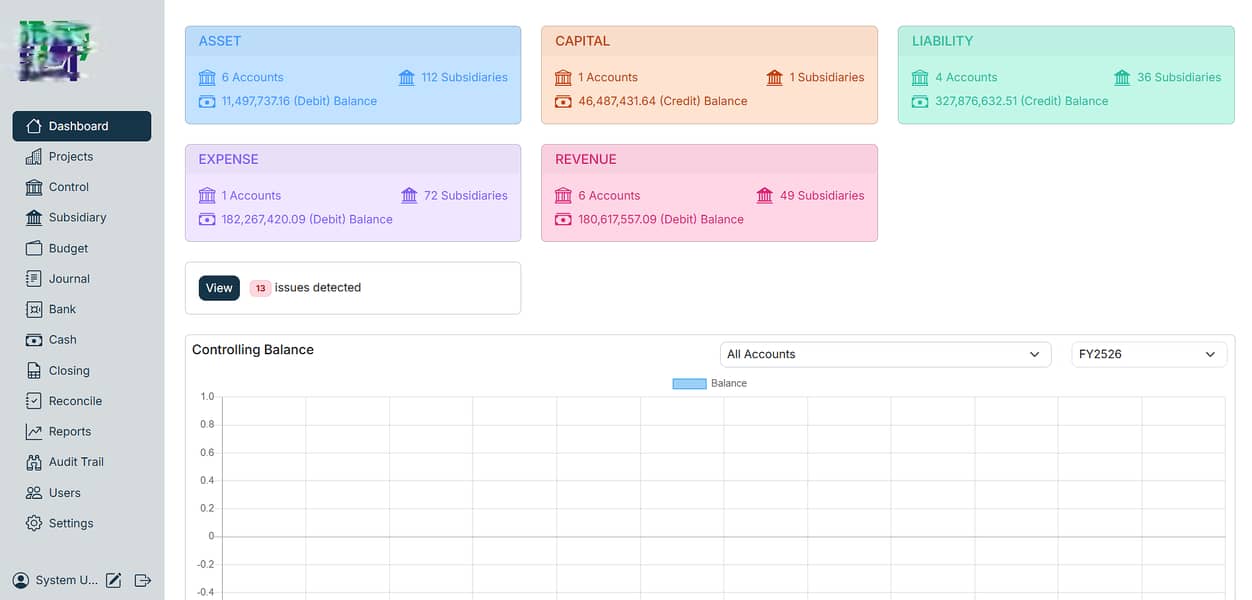Go to the Closing menu item
Screen dimensions: 1252x600
[69, 371]
